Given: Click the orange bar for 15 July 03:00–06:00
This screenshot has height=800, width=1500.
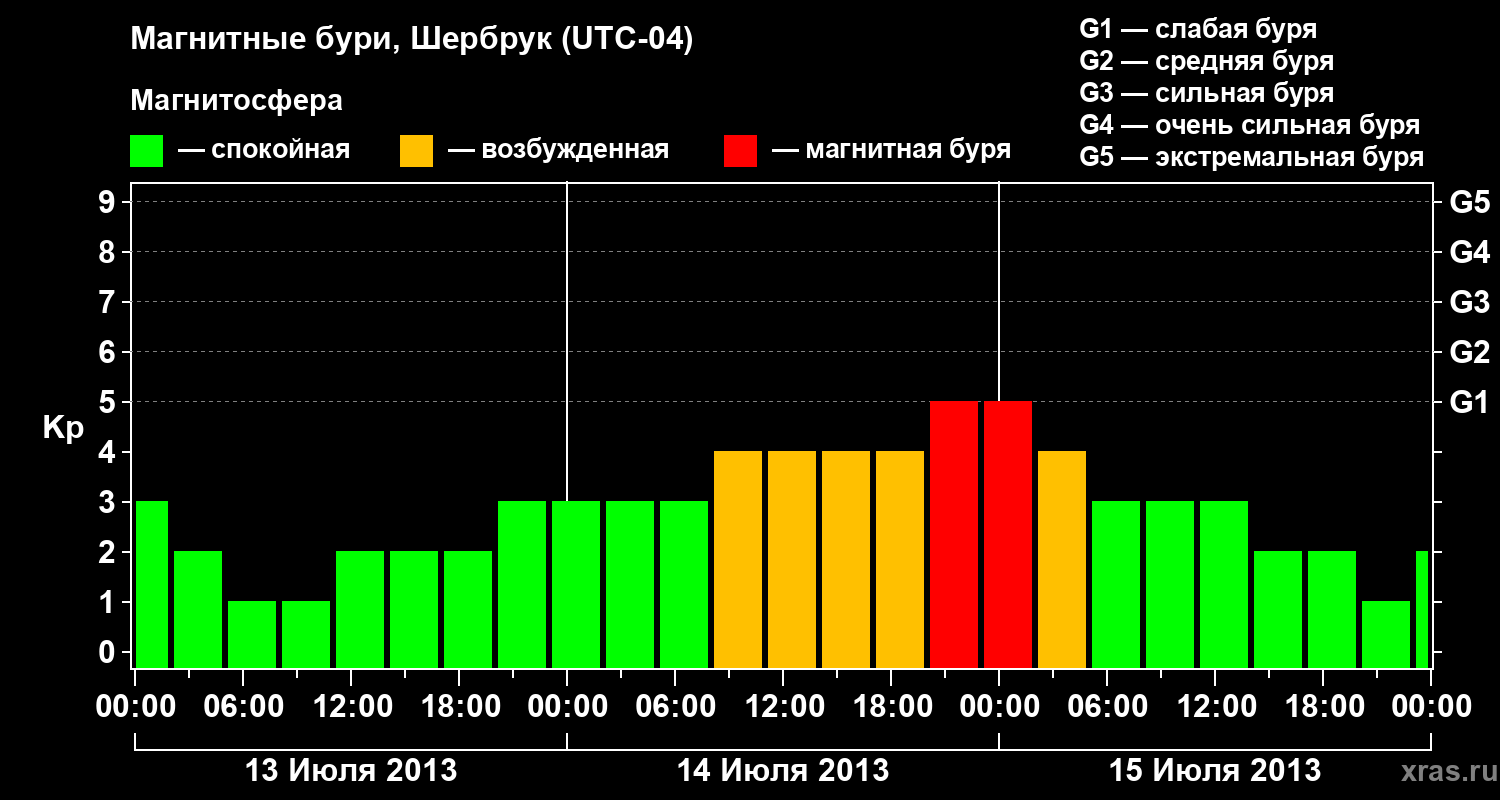Looking at the screenshot, I should [1062, 559].
